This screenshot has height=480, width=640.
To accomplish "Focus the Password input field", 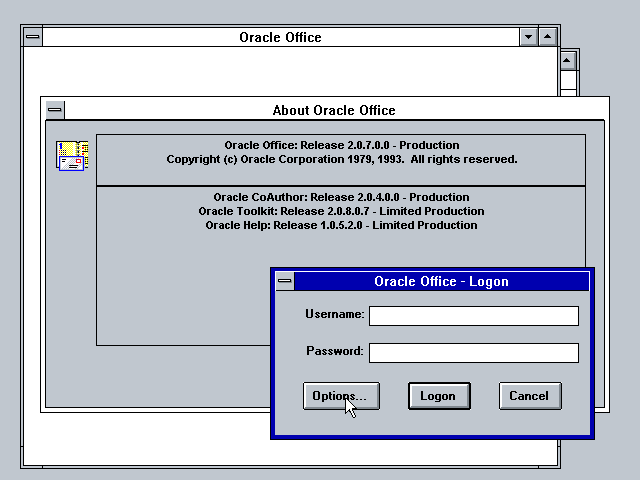I will tap(474, 353).
